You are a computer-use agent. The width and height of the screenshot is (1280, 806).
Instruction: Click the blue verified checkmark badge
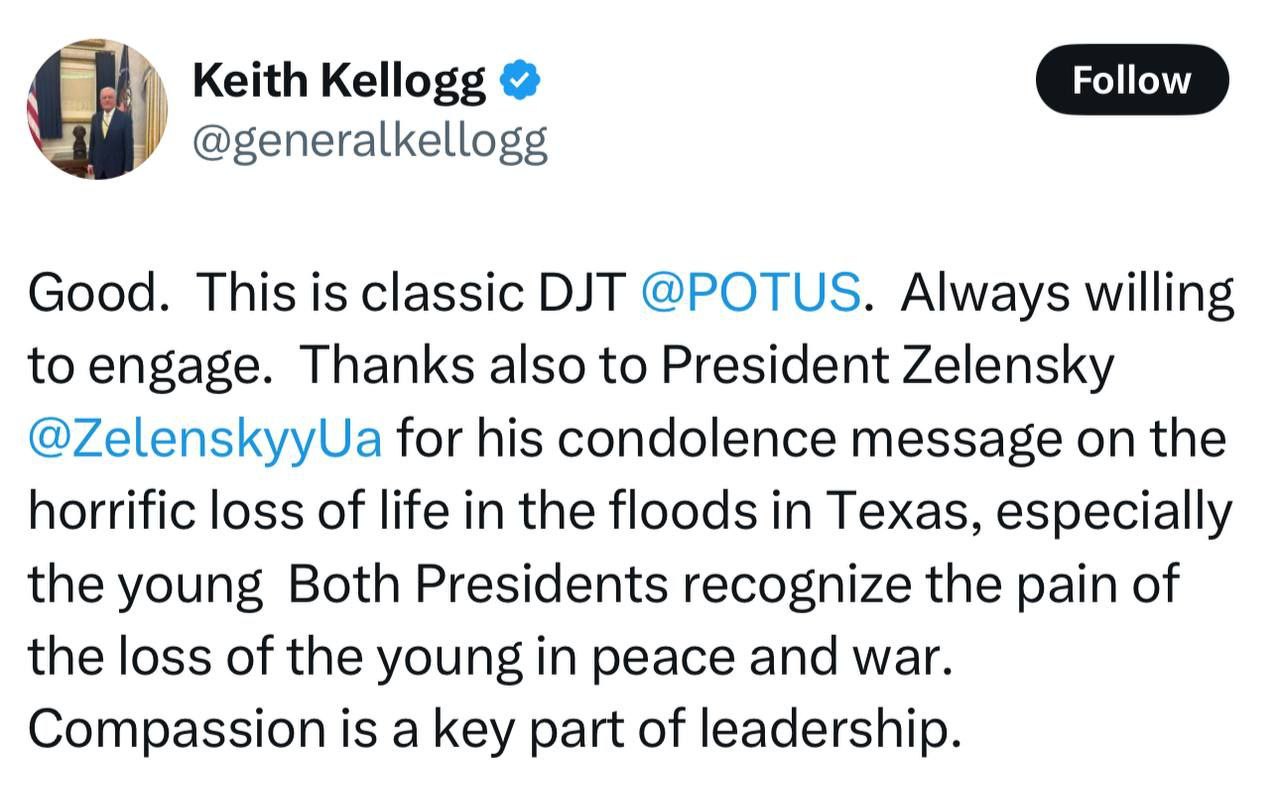pos(520,81)
